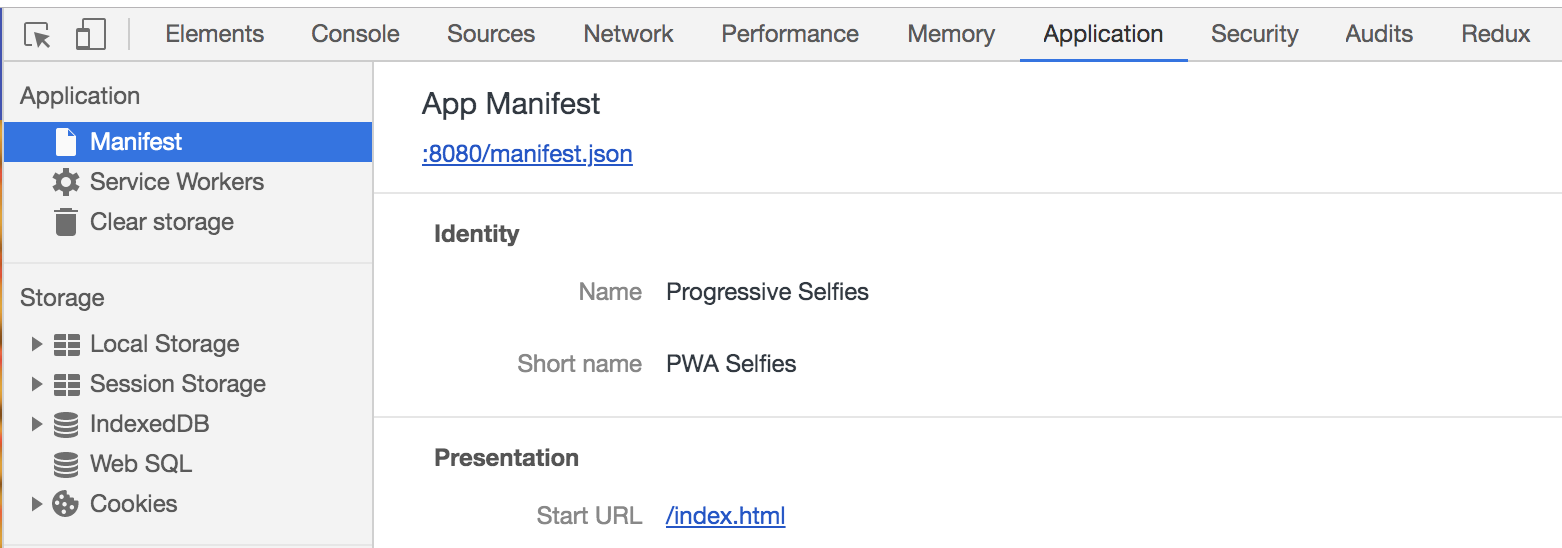Click the Local Storage grid icon

[67, 344]
